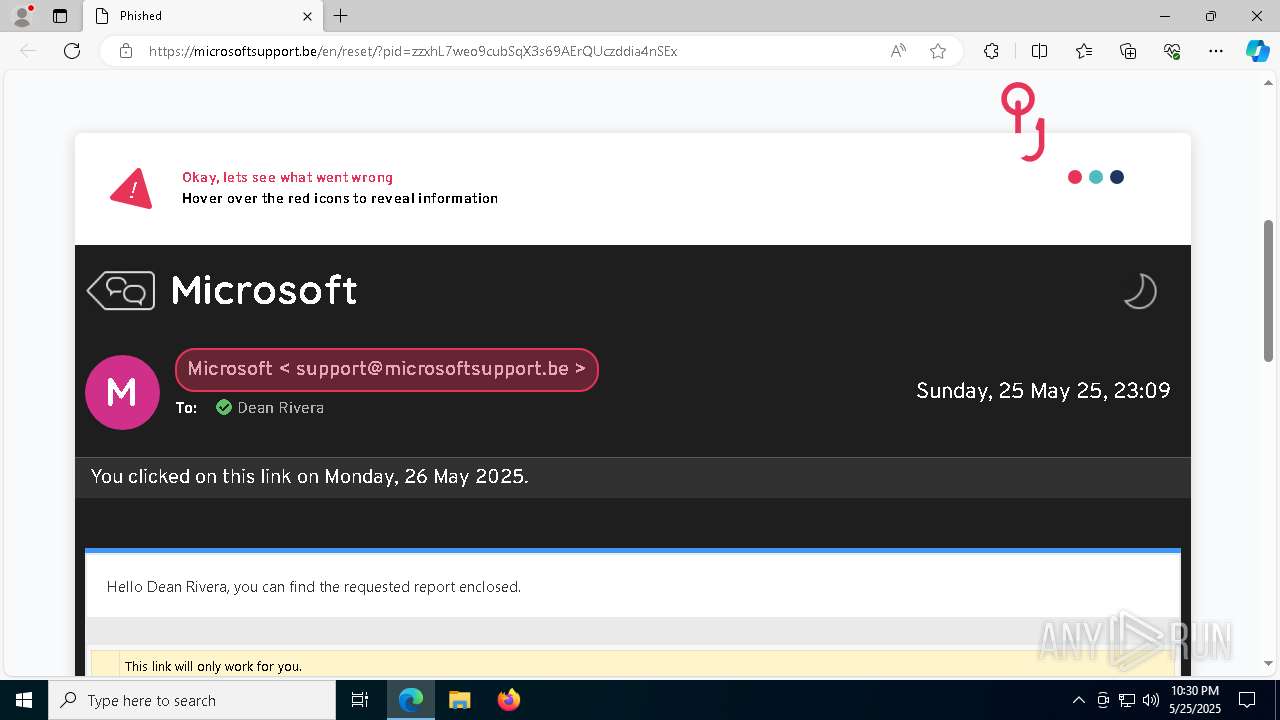Click the highlighted sender support@microsoftsupport.be
The width and height of the screenshot is (1280, 720).
coord(387,369)
